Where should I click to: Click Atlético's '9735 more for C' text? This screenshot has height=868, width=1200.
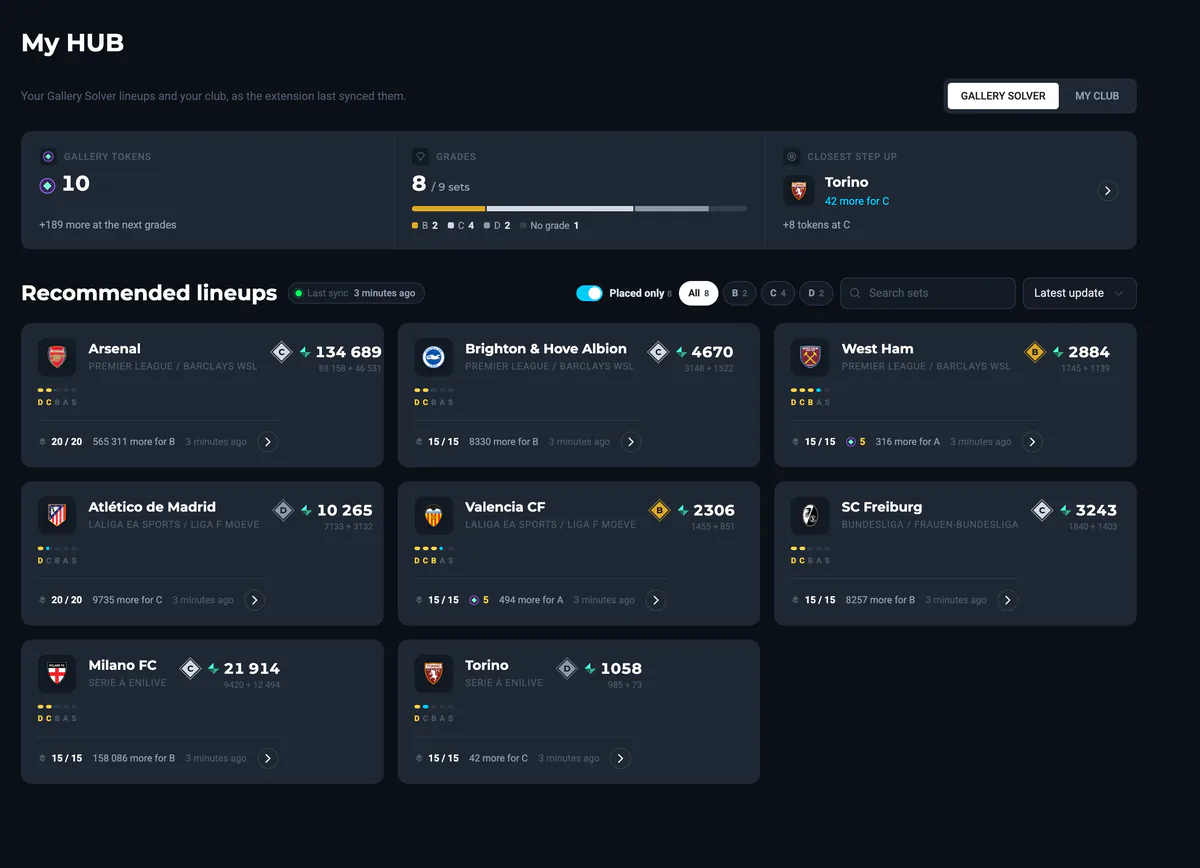127,600
